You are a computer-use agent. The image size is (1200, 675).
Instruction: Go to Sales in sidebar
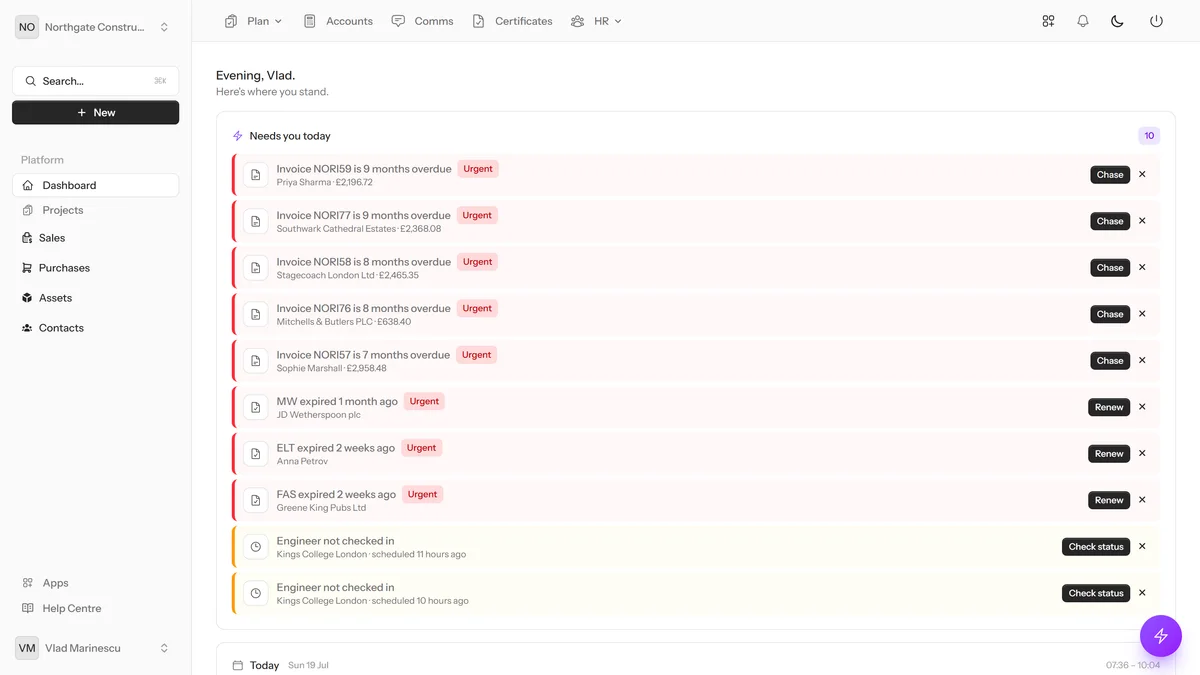coord(95,238)
